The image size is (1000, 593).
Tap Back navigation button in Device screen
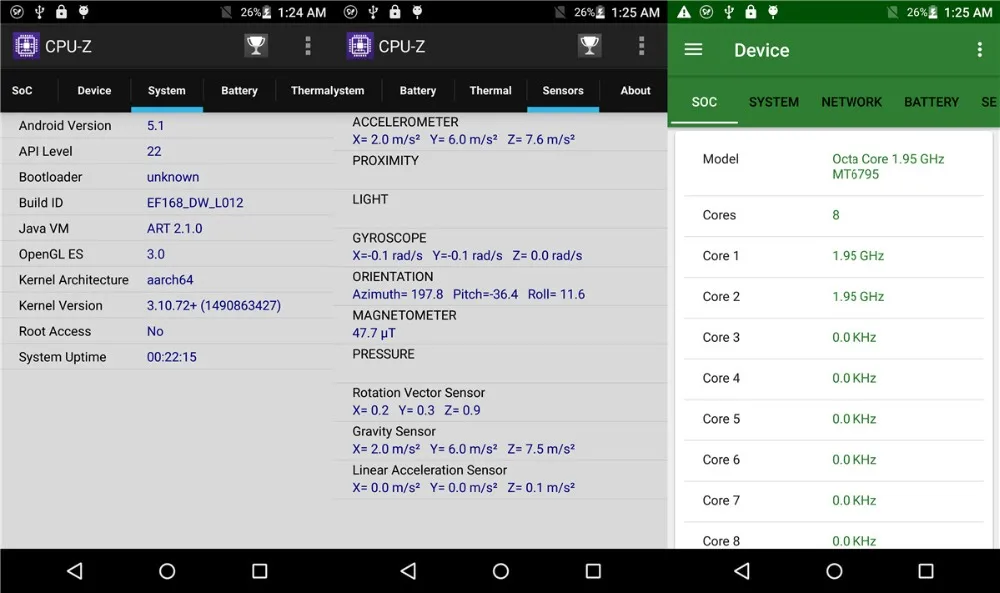click(x=742, y=571)
